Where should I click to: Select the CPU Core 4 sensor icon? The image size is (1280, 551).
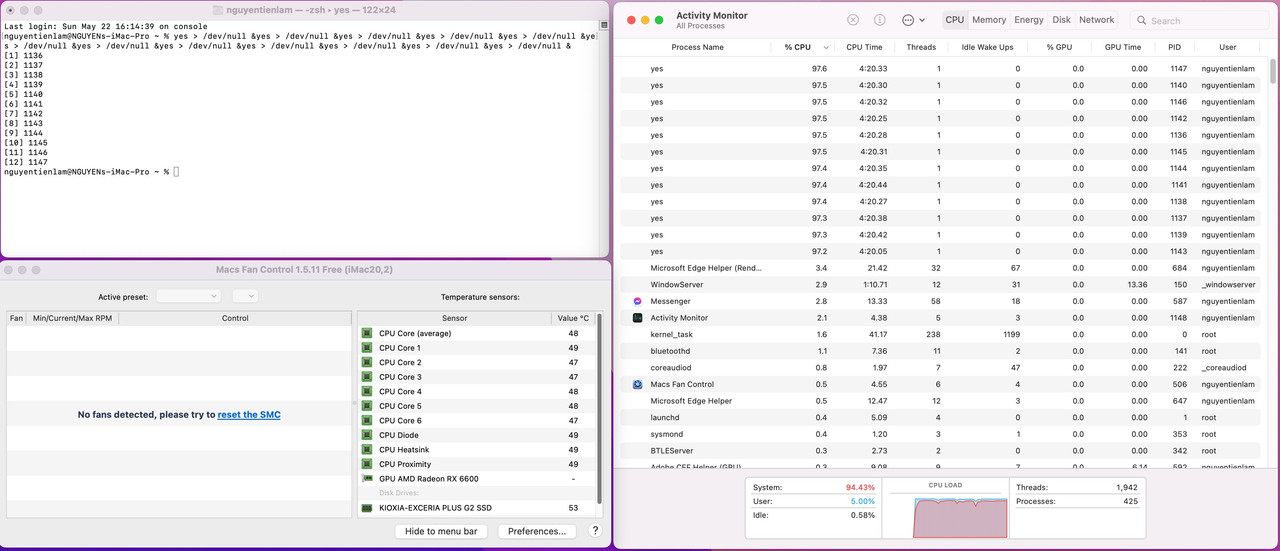(x=366, y=391)
